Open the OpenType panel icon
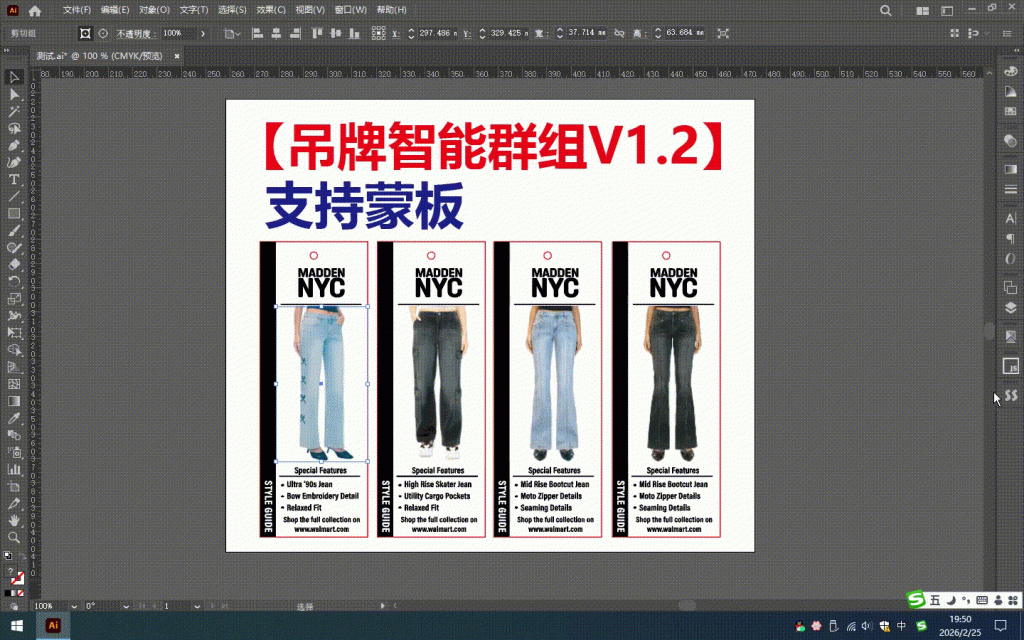 click(1010, 259)
